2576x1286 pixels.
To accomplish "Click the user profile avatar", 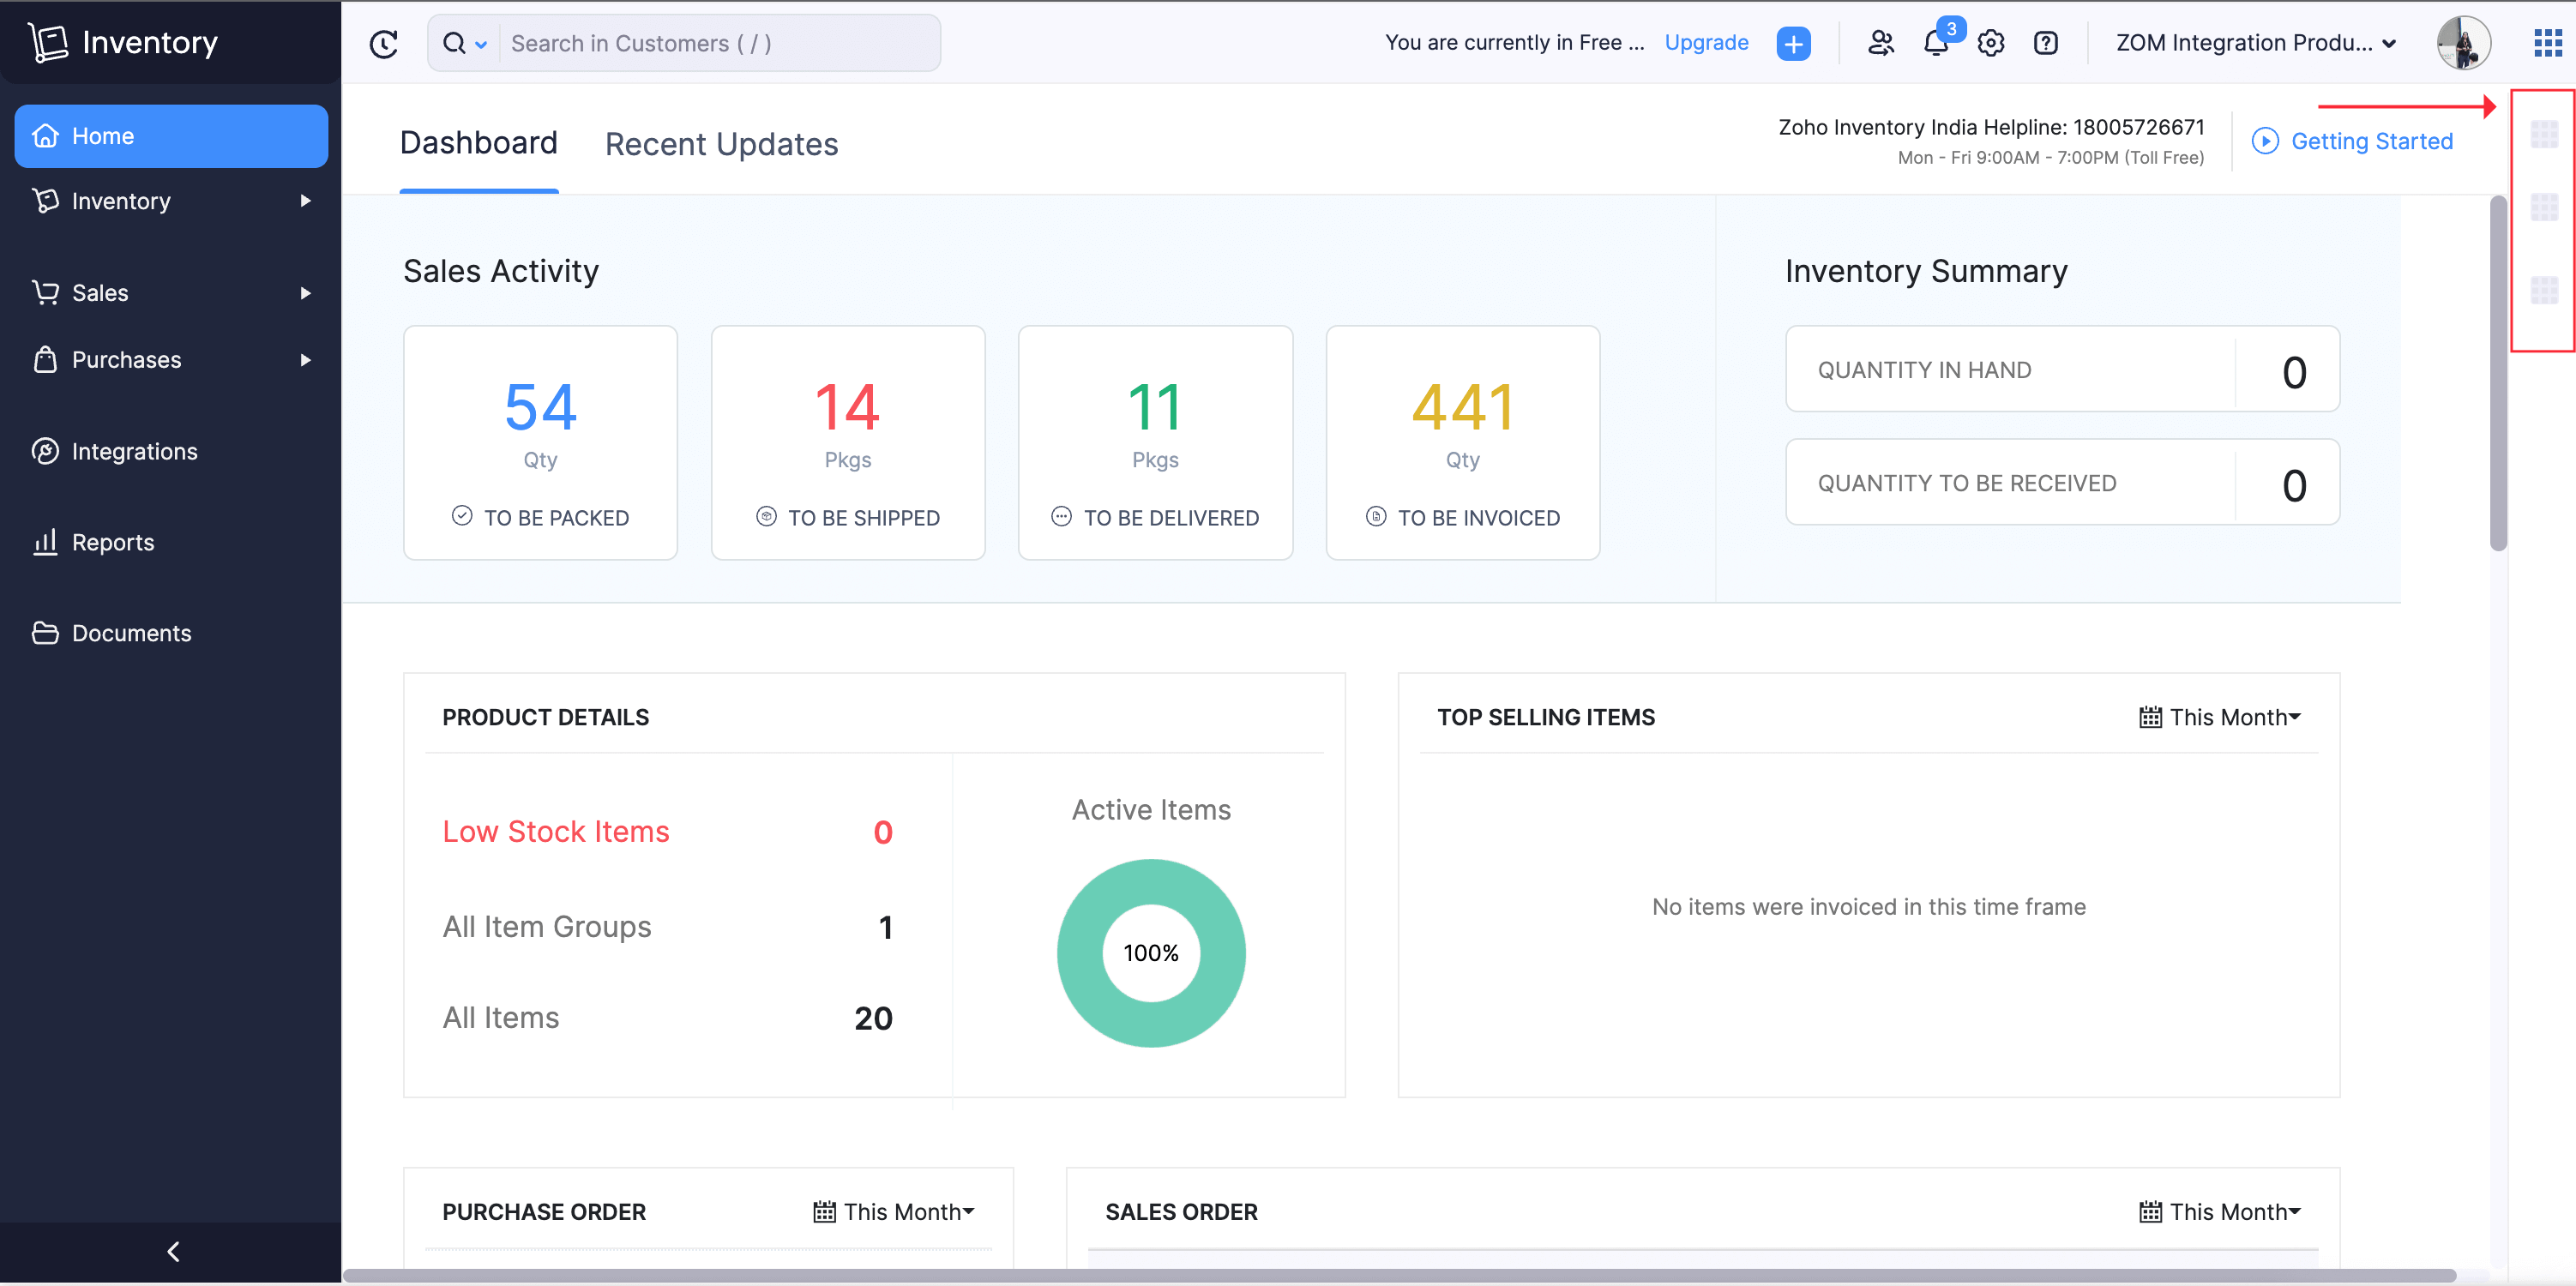I will point(2462,43).
